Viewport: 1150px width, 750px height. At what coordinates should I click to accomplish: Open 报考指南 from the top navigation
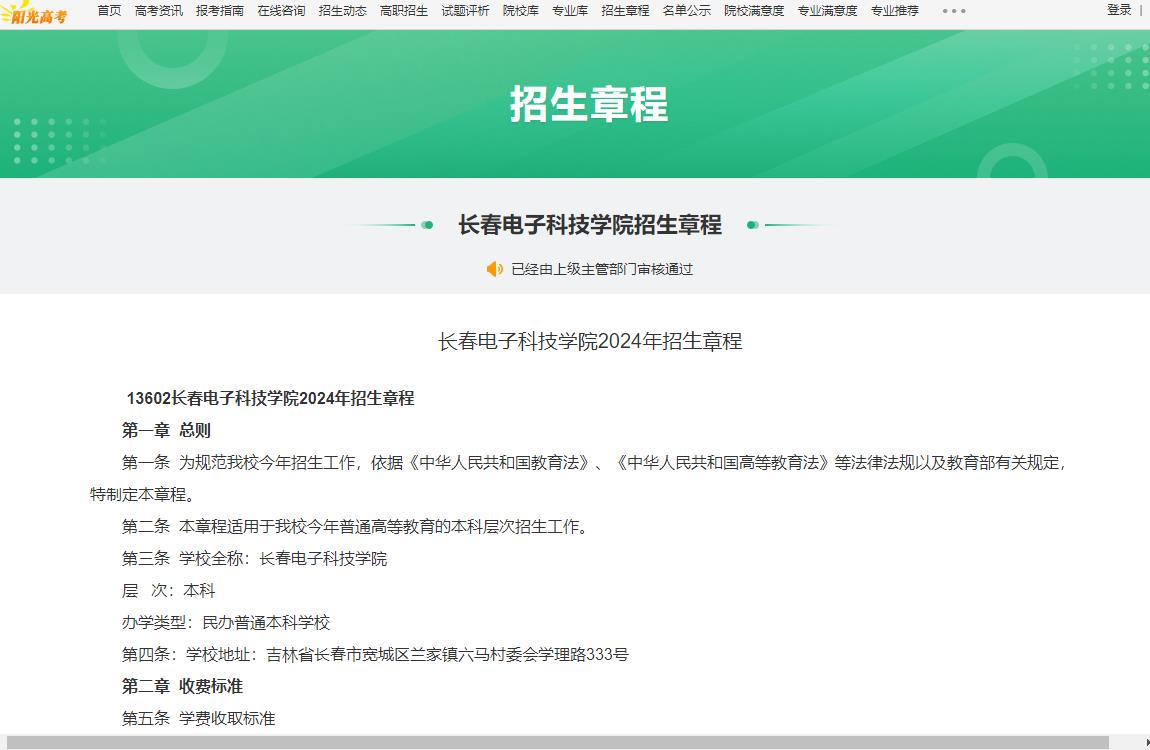(220, 11)
